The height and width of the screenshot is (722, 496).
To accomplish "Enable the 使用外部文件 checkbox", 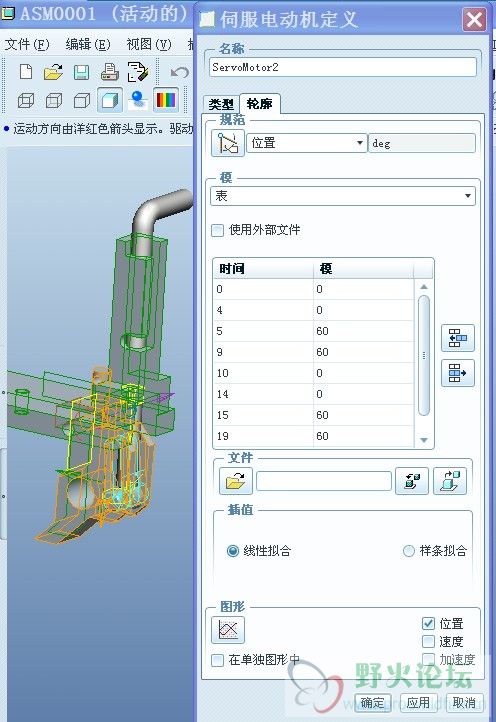I will tap(217, 230).
